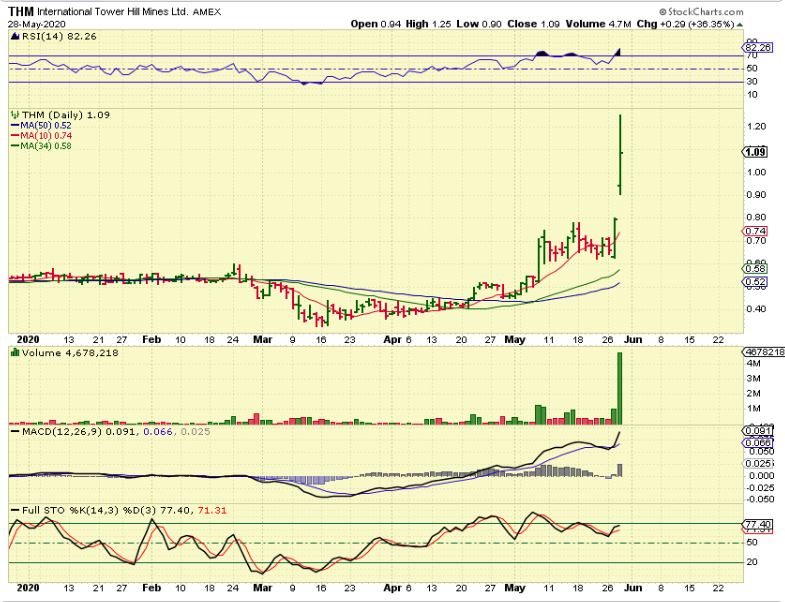This screenshot has height=602, width=785.
Task: Click the 4678218 volume axis tag
Action: click(763, 353)
